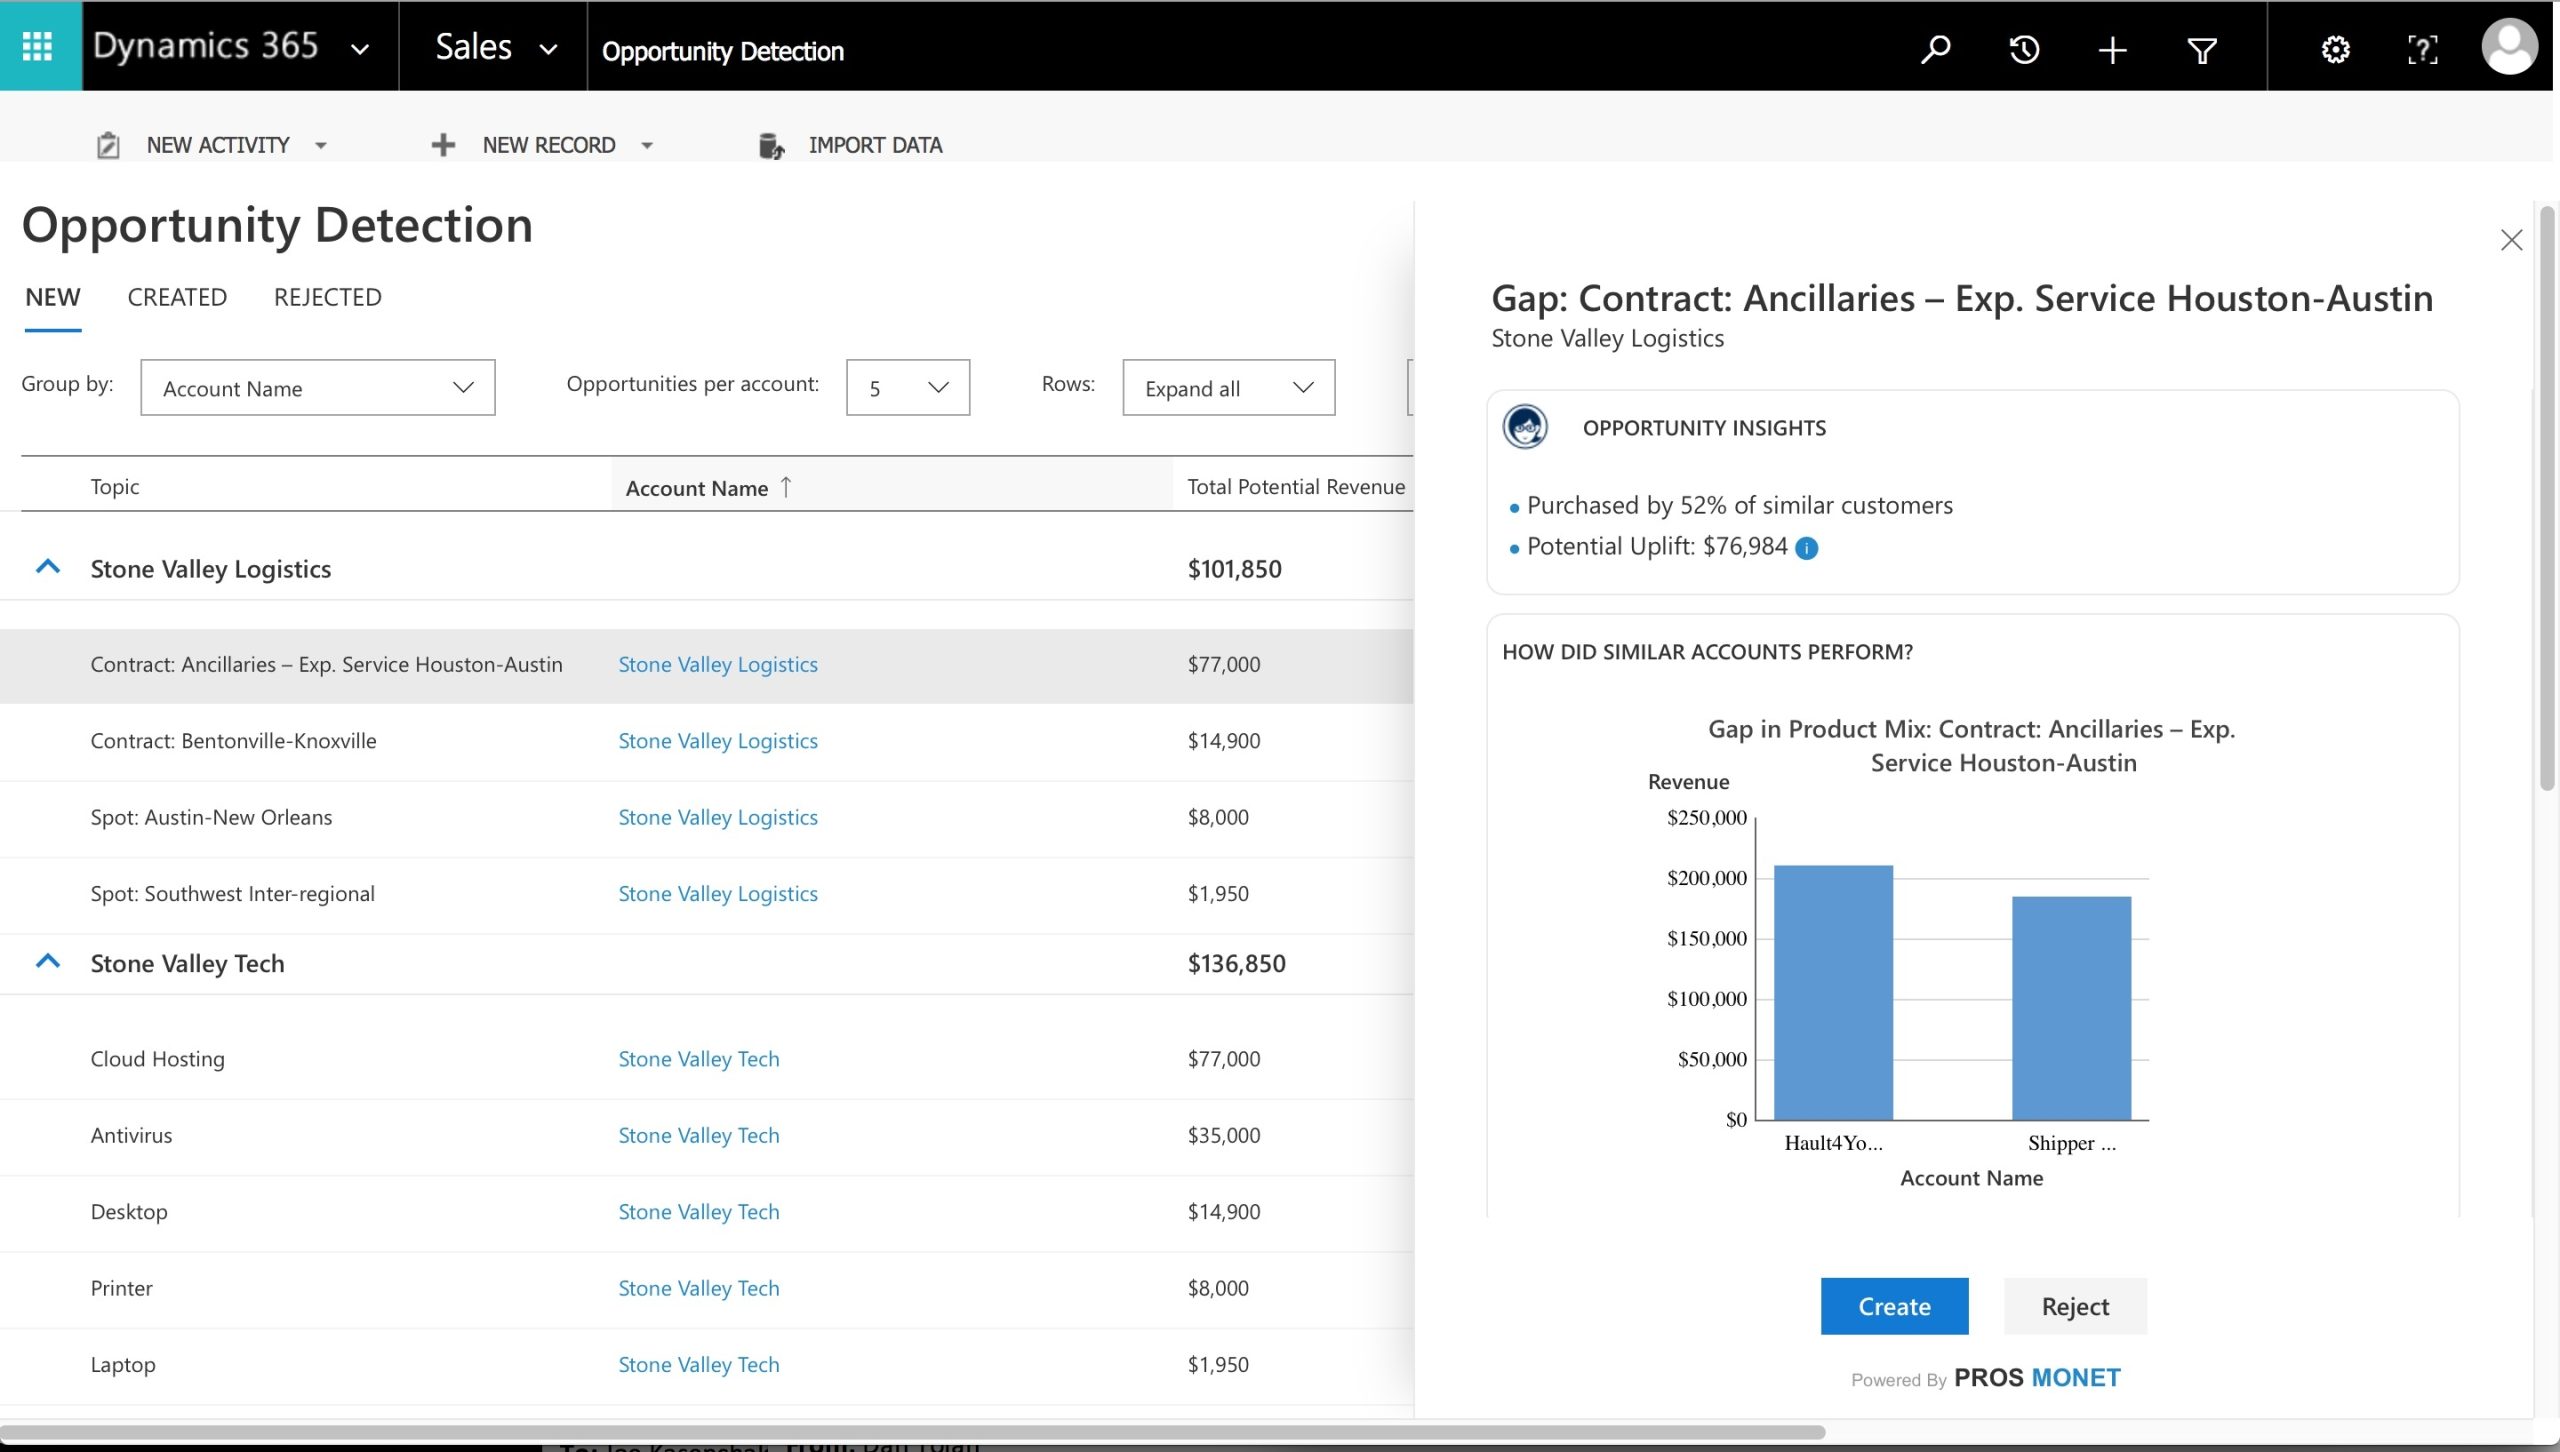Open recent items history icon

coord(2024,49)
